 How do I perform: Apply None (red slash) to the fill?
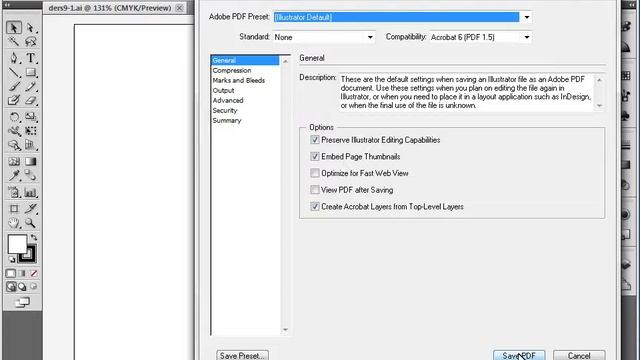34,273
